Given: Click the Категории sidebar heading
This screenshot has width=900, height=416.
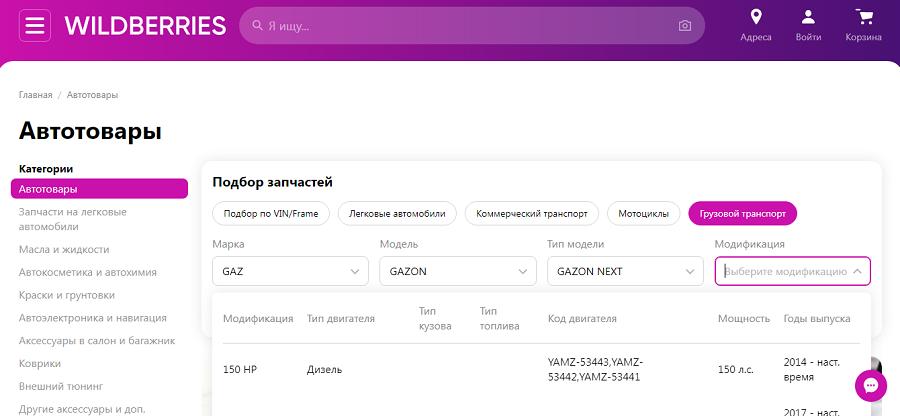Looking at the screenshot, I should click(46, 169).
